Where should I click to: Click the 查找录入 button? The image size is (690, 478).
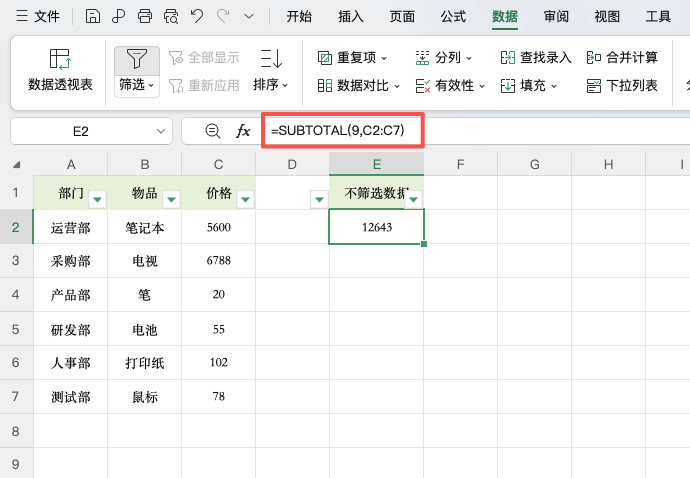(536, 58)
